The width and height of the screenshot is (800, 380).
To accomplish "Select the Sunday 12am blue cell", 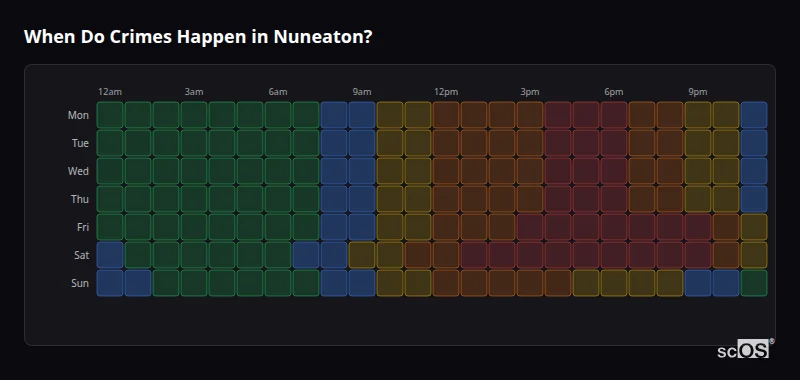I will click(x=110, y=283).
